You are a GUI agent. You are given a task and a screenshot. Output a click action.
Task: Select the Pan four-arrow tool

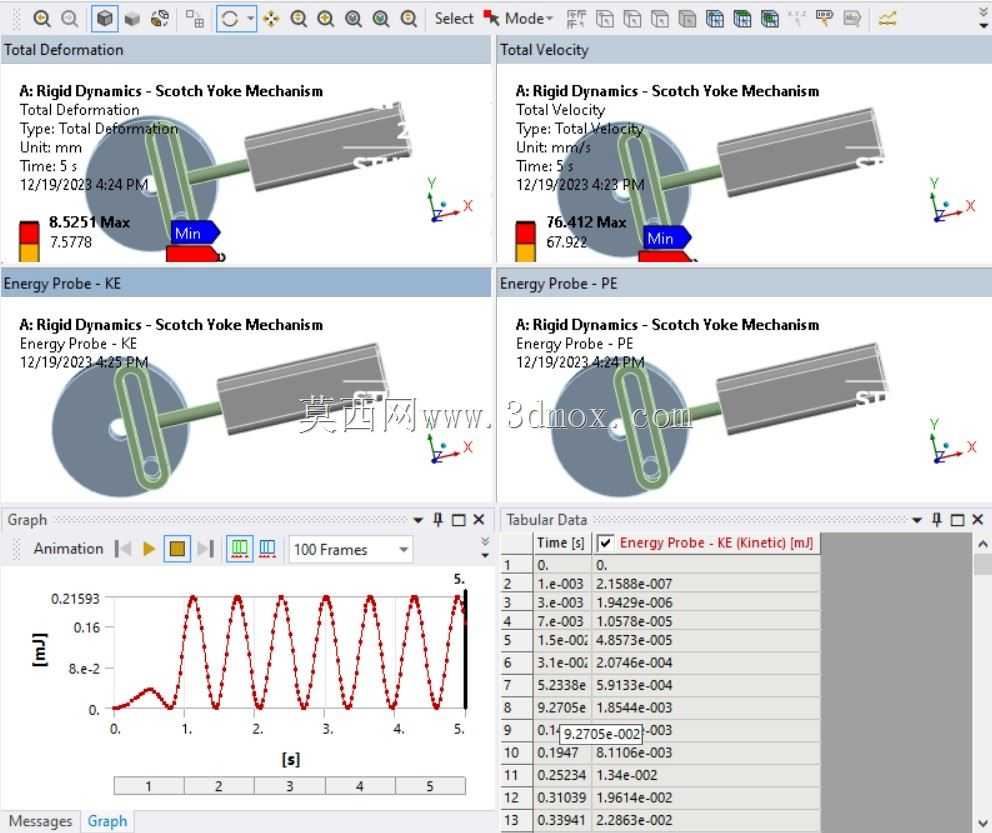pyautogui.click(x=271, y=18)
